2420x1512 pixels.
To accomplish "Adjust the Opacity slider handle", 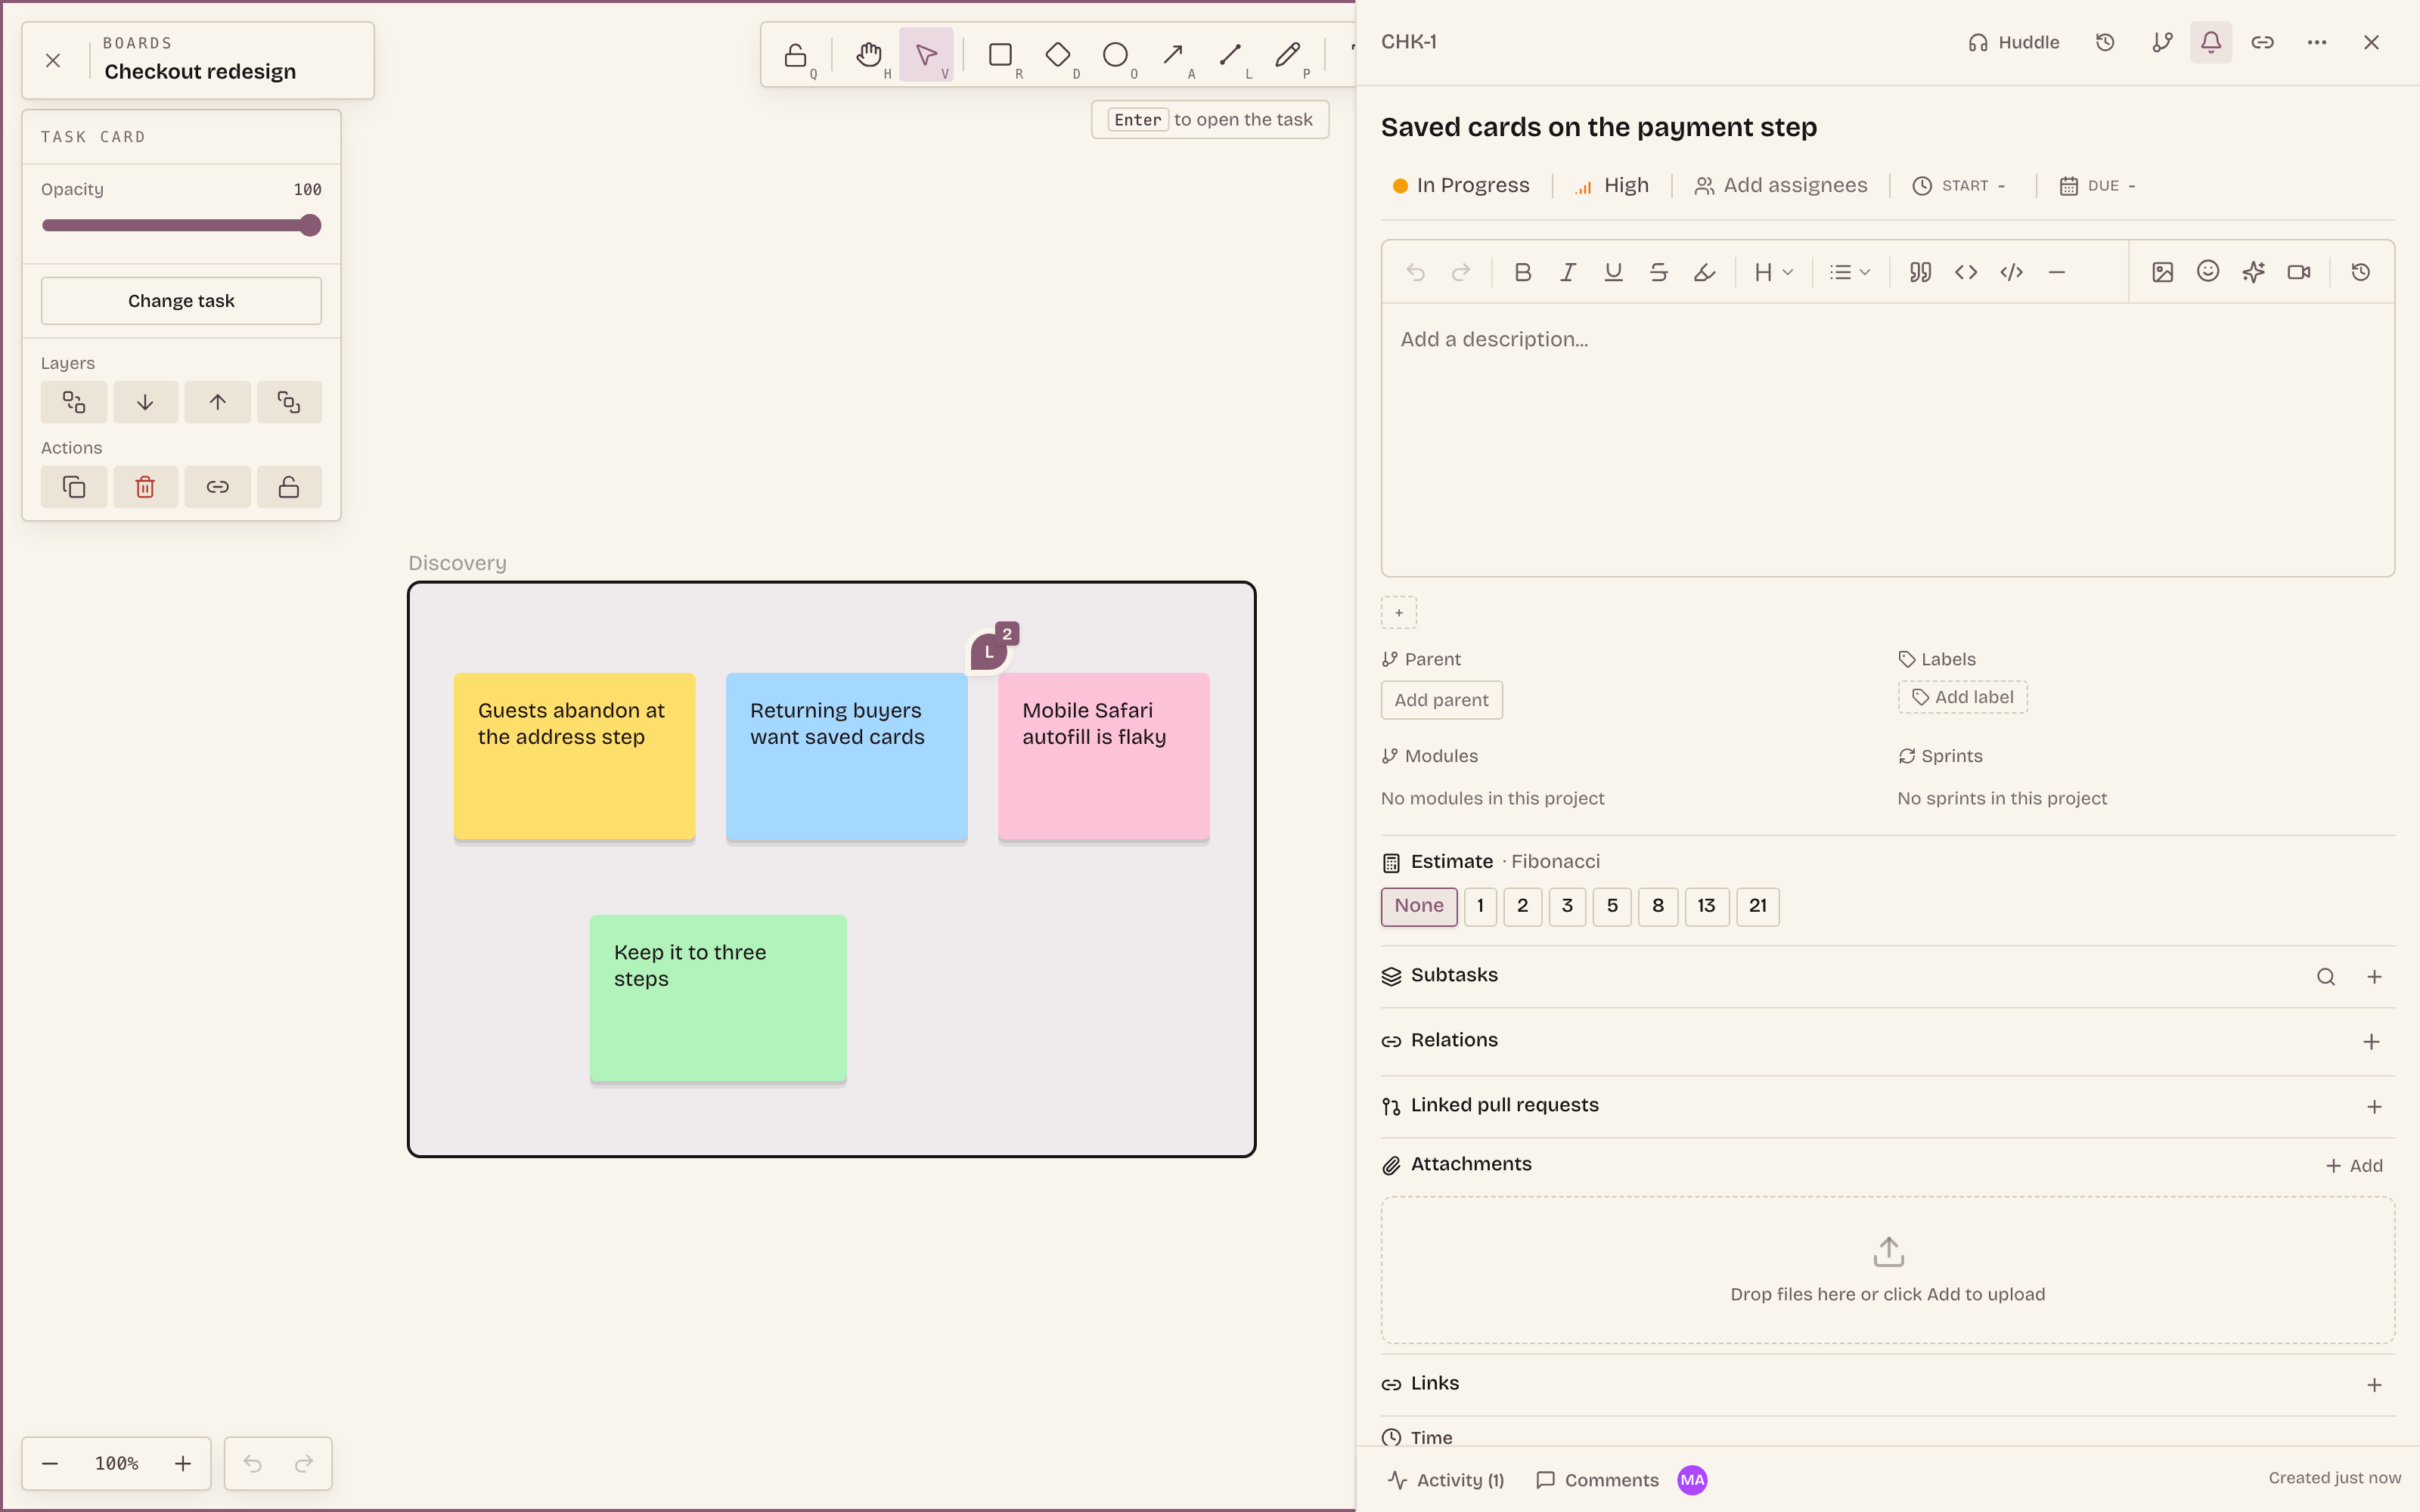I will tap(310, 225).
